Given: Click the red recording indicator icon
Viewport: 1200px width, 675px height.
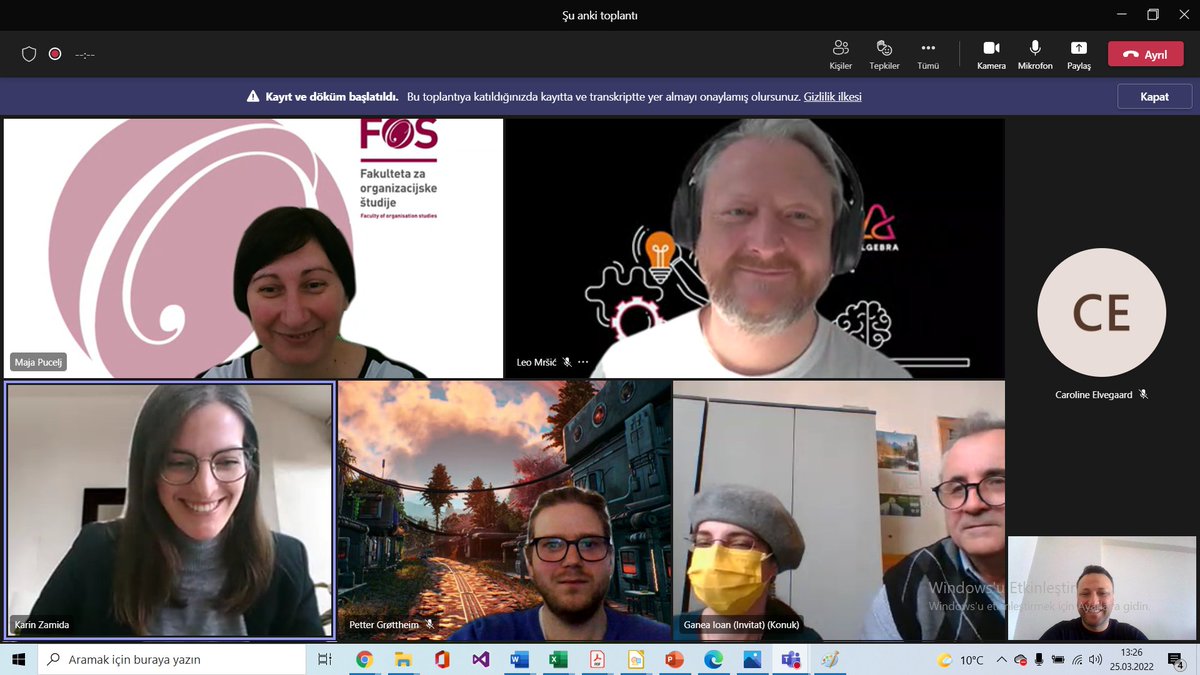Looking at the screenshot, I should [55, 54].
